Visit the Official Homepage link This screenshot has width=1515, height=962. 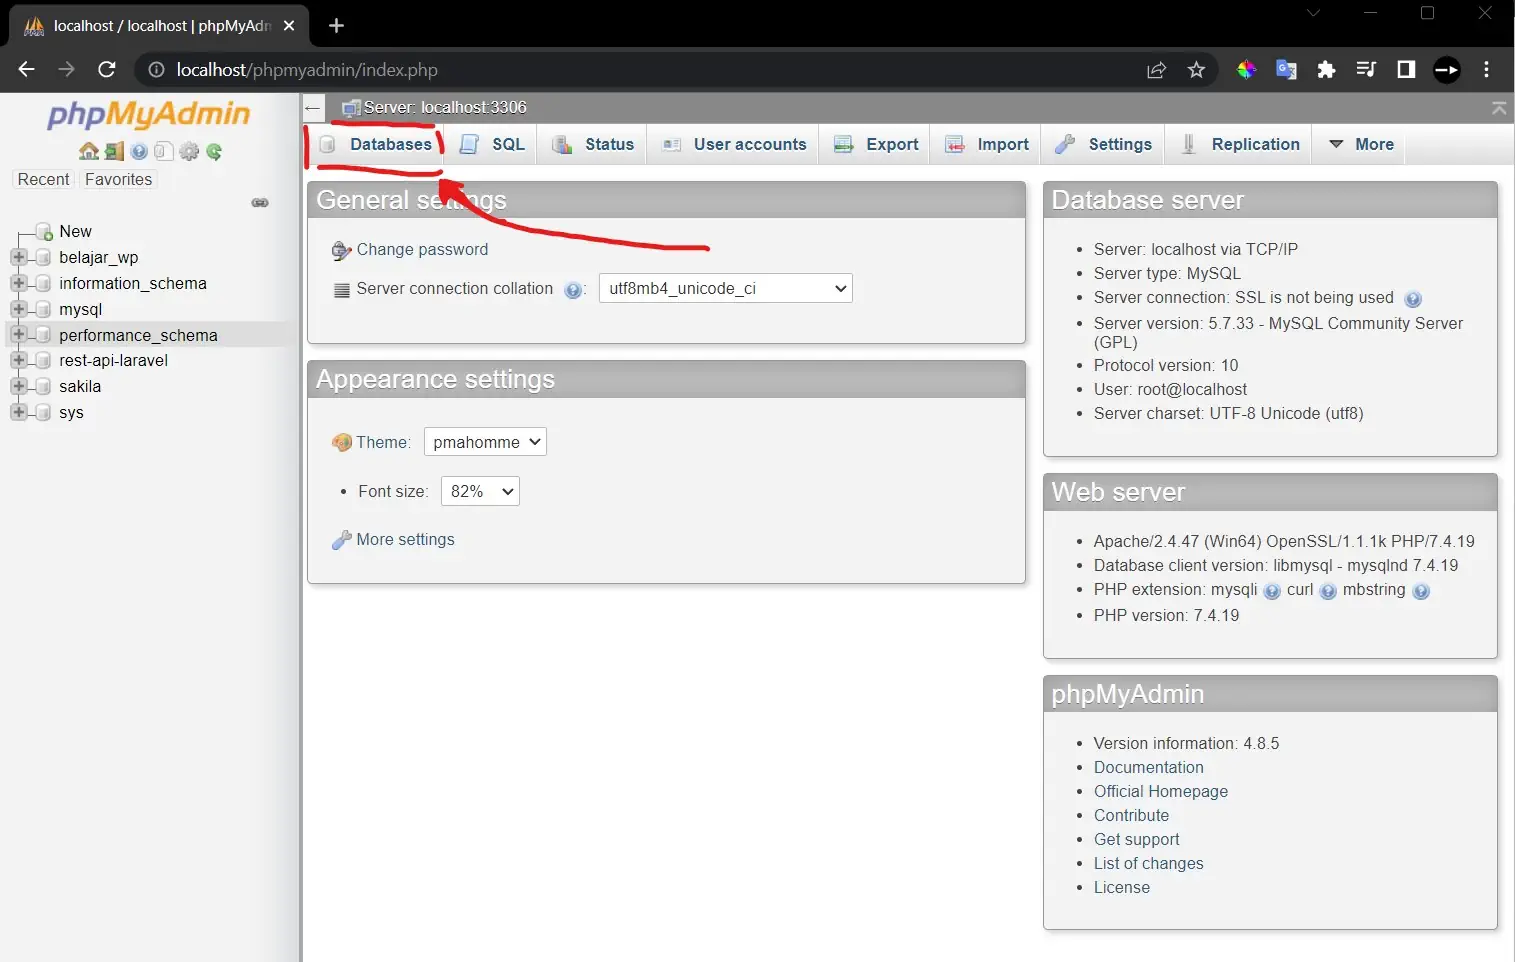point(1160,791)
